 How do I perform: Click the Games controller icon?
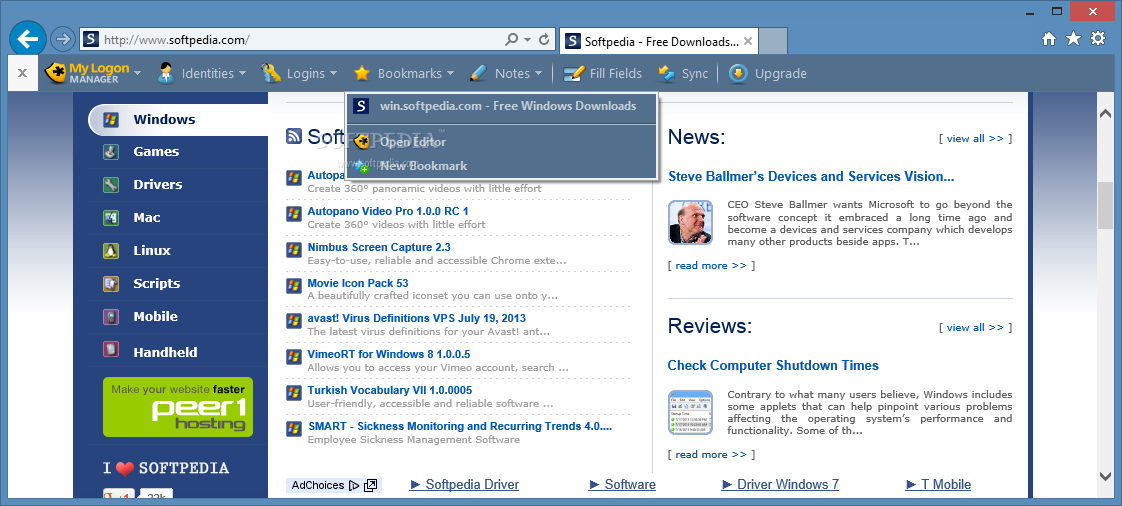click(x=110, y=152)
